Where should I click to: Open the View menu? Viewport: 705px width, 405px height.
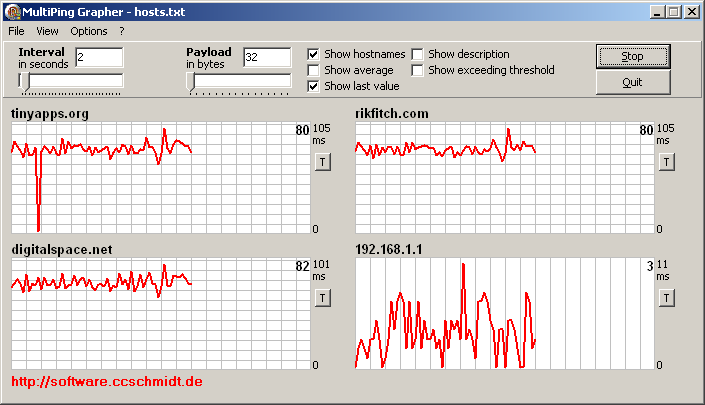point(47,31)
